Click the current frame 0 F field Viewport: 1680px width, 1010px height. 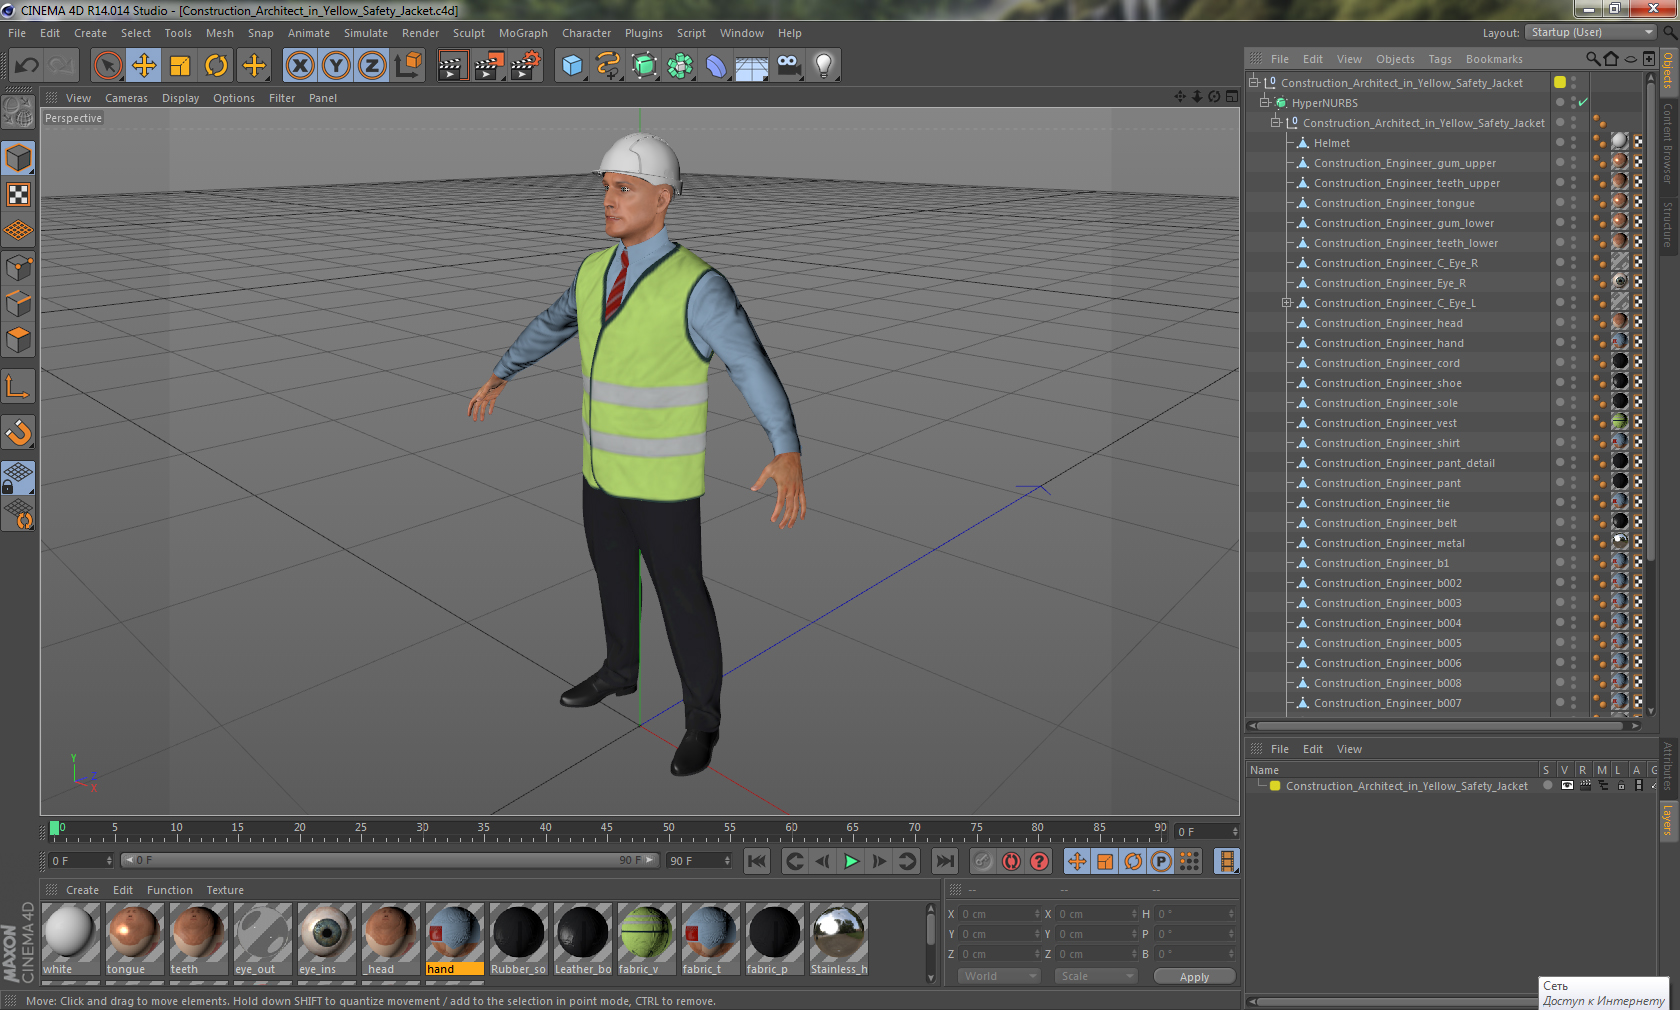click(x=1207, y=832)
